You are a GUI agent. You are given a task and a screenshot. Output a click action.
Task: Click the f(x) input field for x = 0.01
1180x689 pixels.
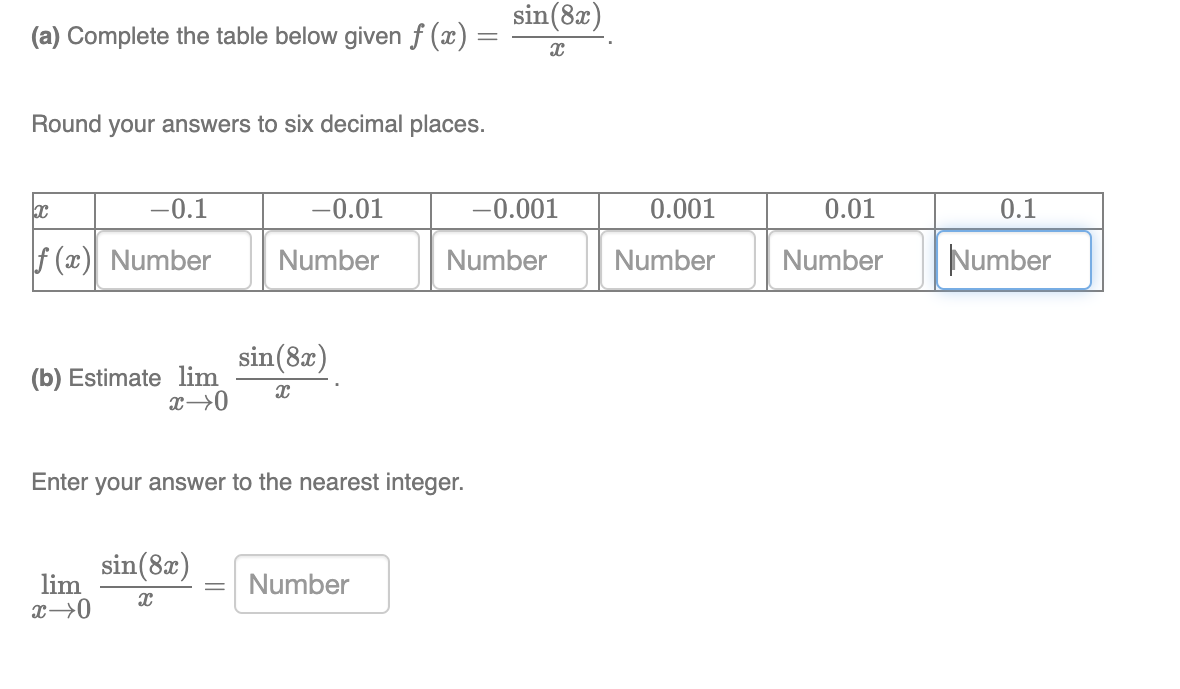pos(846,260)
